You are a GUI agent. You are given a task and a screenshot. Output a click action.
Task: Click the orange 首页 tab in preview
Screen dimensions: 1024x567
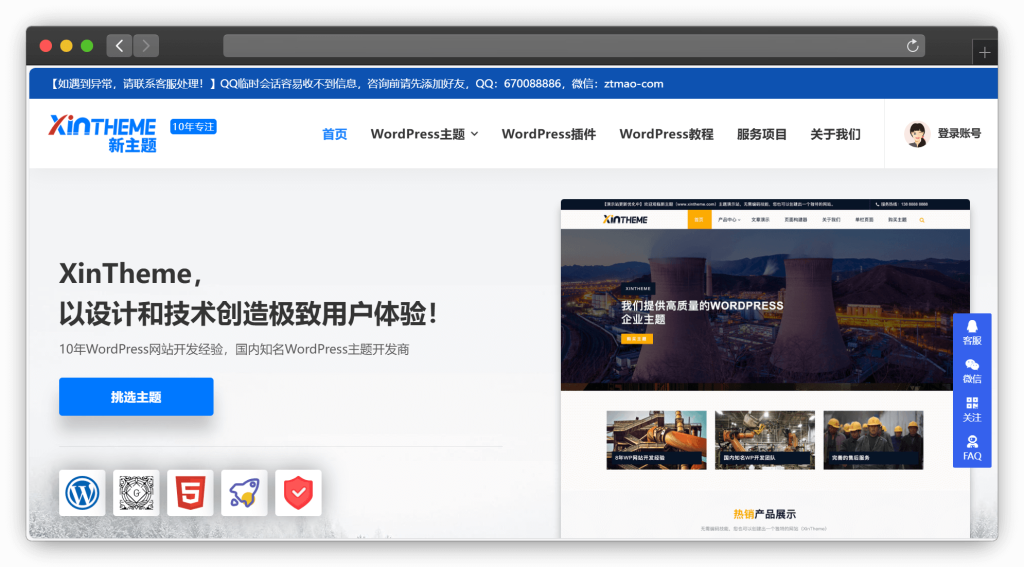pos(699,219)
